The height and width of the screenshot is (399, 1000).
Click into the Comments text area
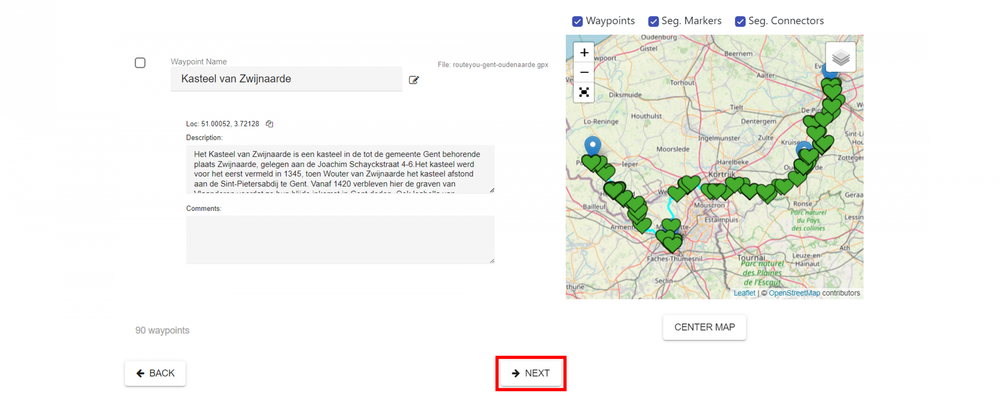341,240
